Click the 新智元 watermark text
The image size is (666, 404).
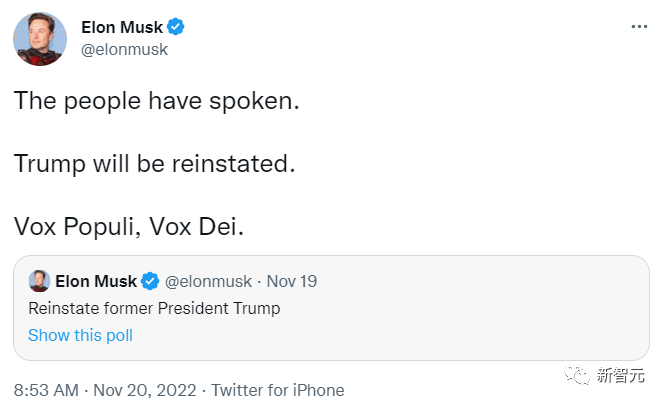pos(621,373)
